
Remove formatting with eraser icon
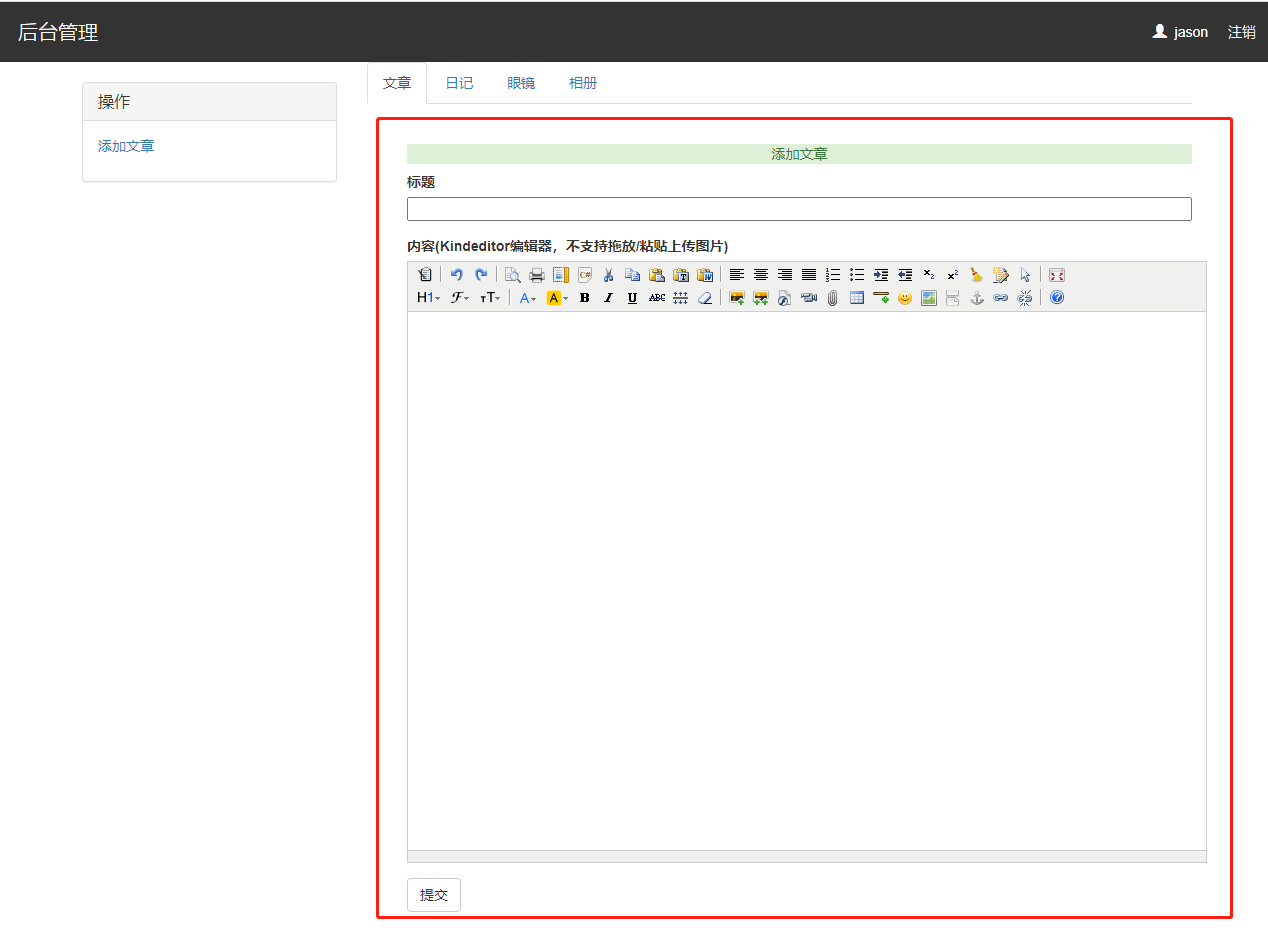click(705, 298)
